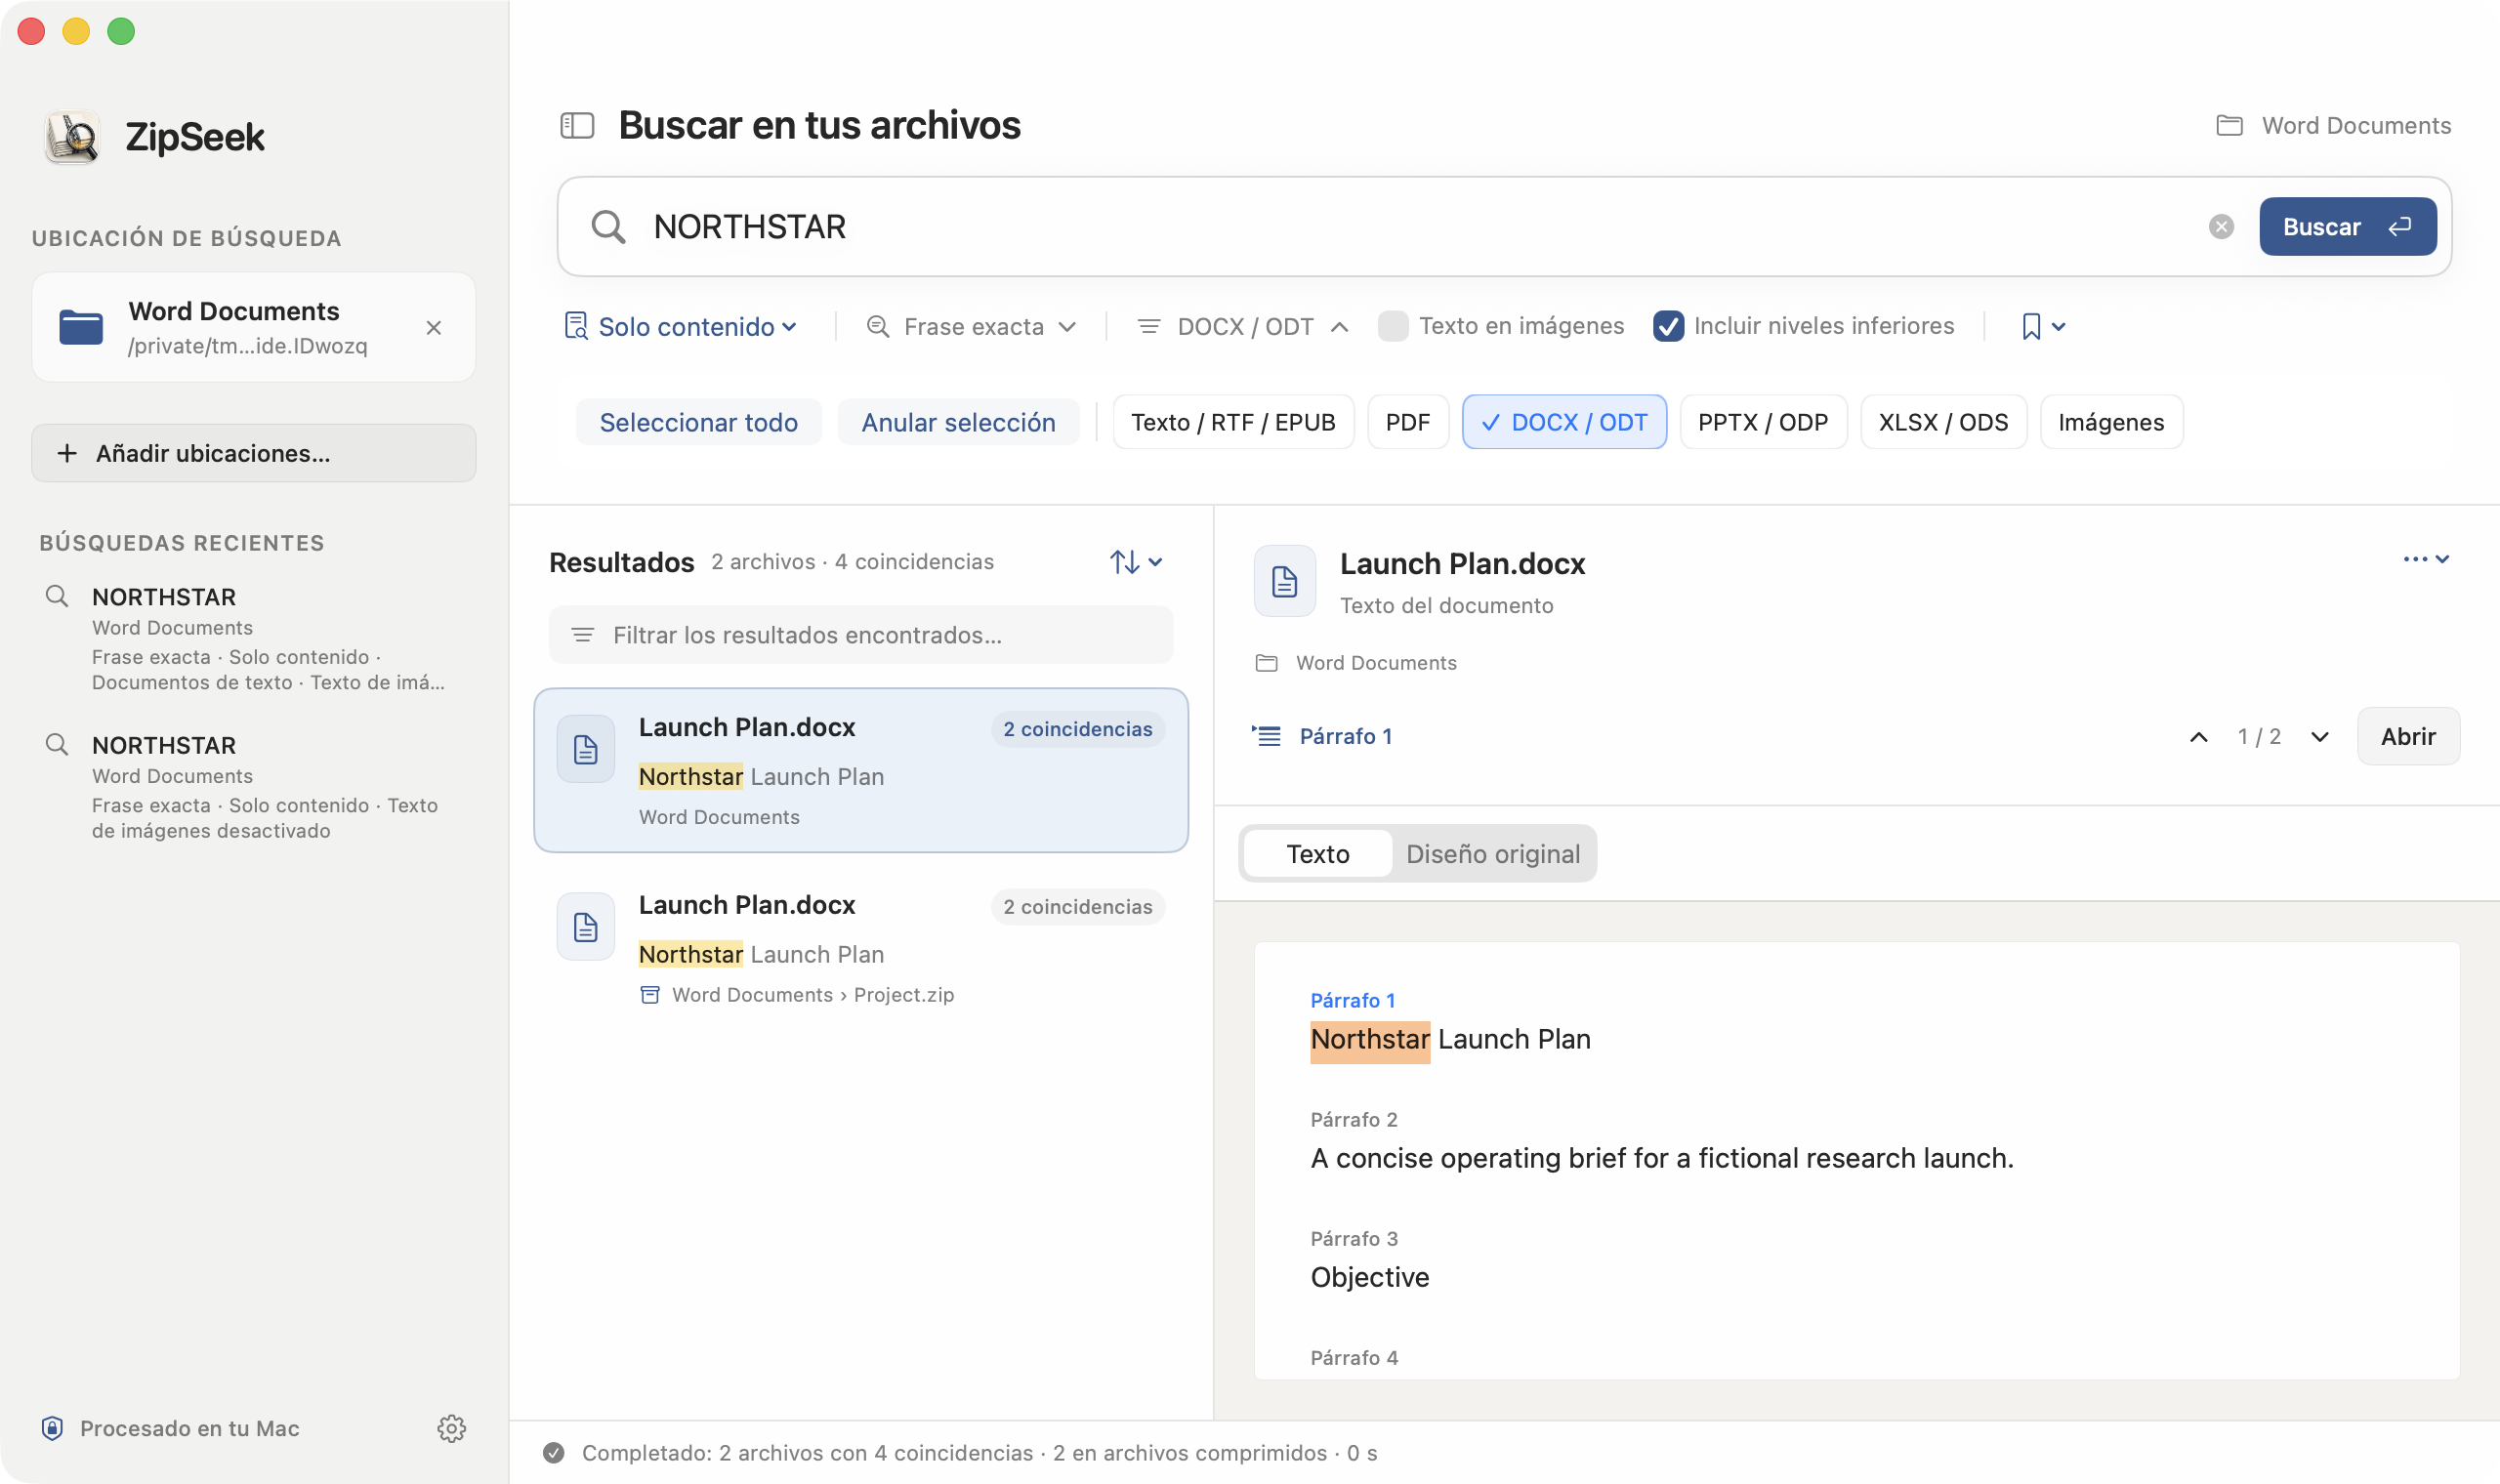Expand the Solo contenido dropdown
The height and width of the screenshot is (1484, 2500).
[x=681, y=326]
